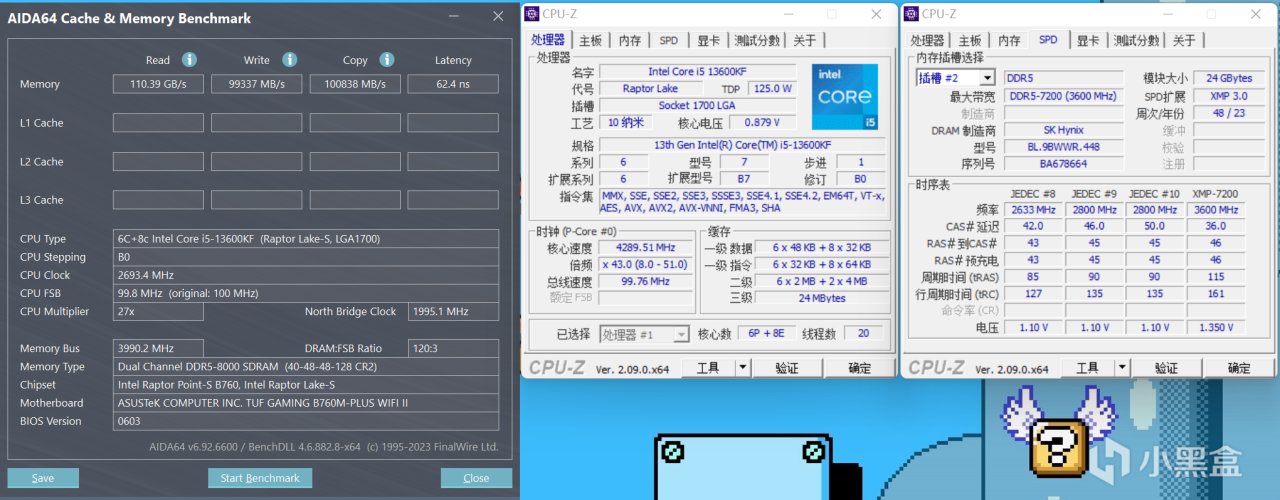Screen dimensions: 1280x500
Task: Click the 型号 value BL.9BWWR.448
Action: click(1062, 147)
